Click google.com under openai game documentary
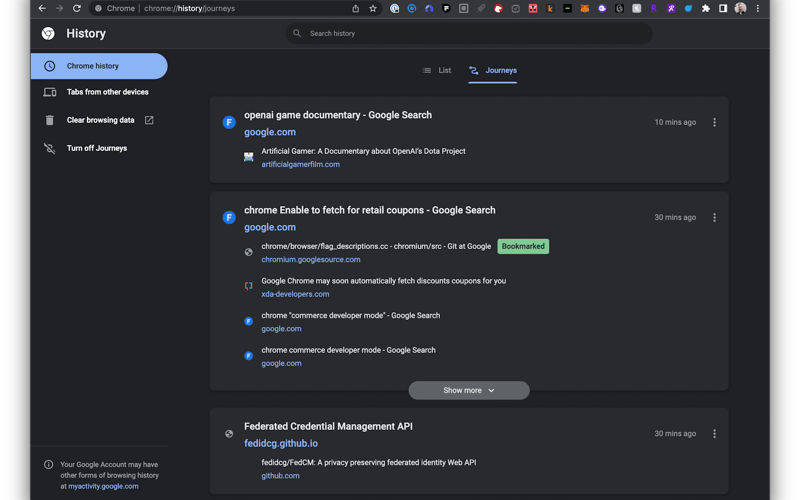 click(269, 132)
